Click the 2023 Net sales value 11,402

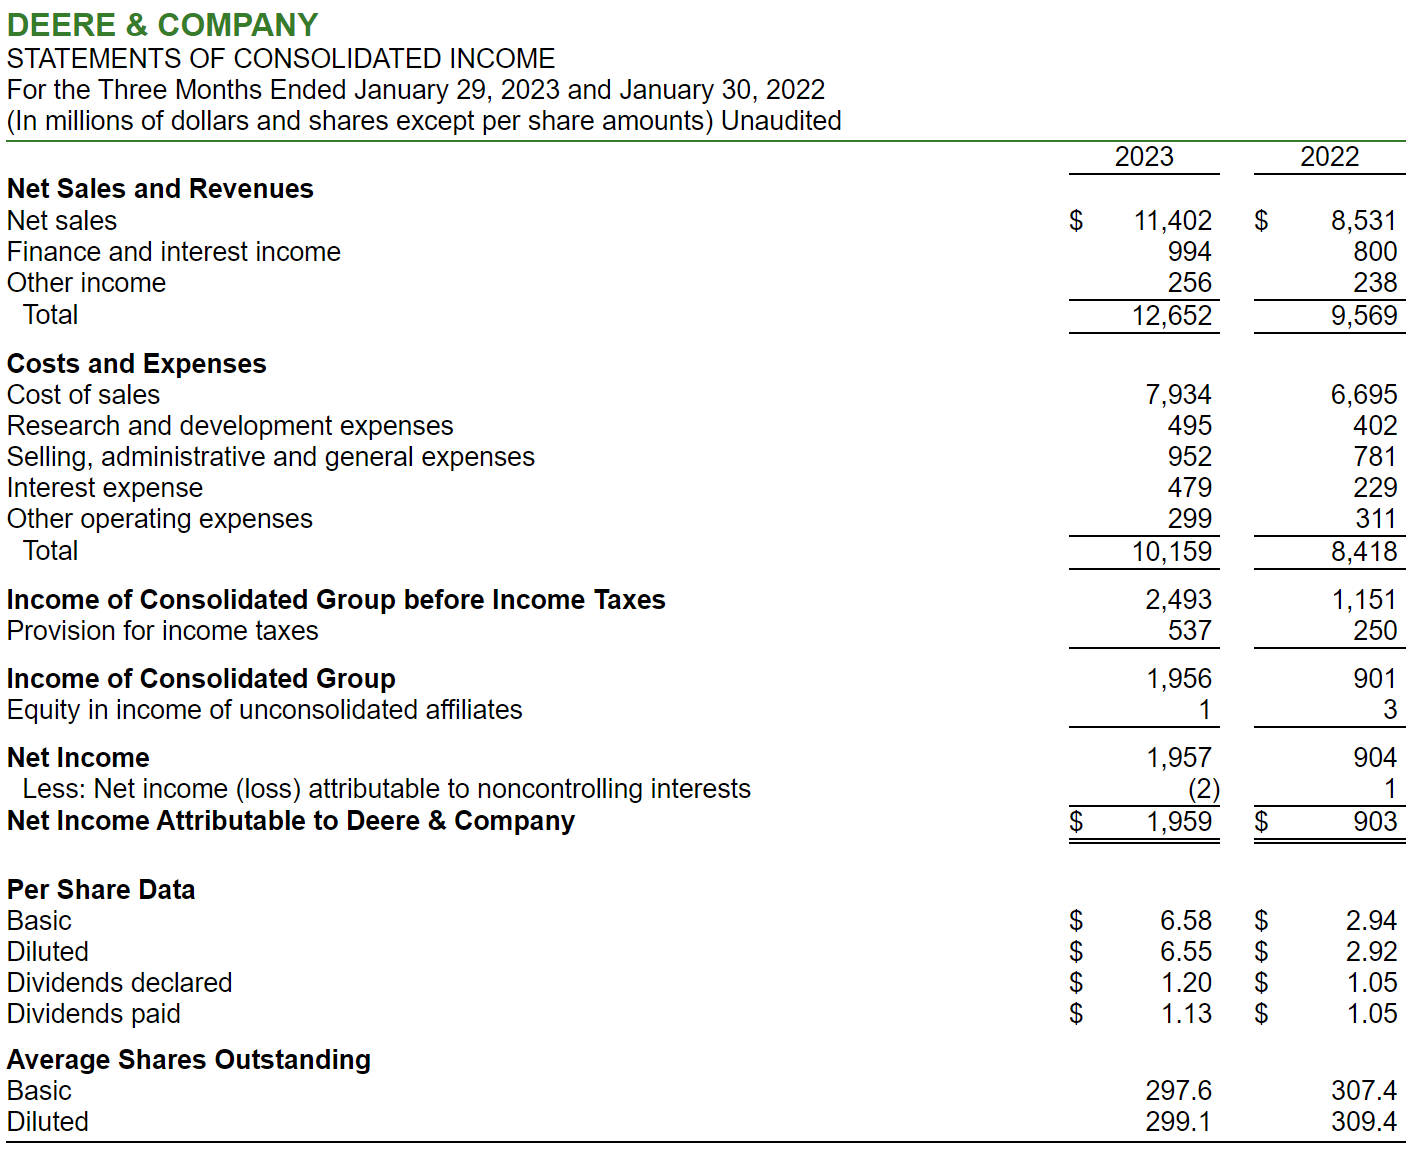pyautogui.click(x=1172, y=220)
